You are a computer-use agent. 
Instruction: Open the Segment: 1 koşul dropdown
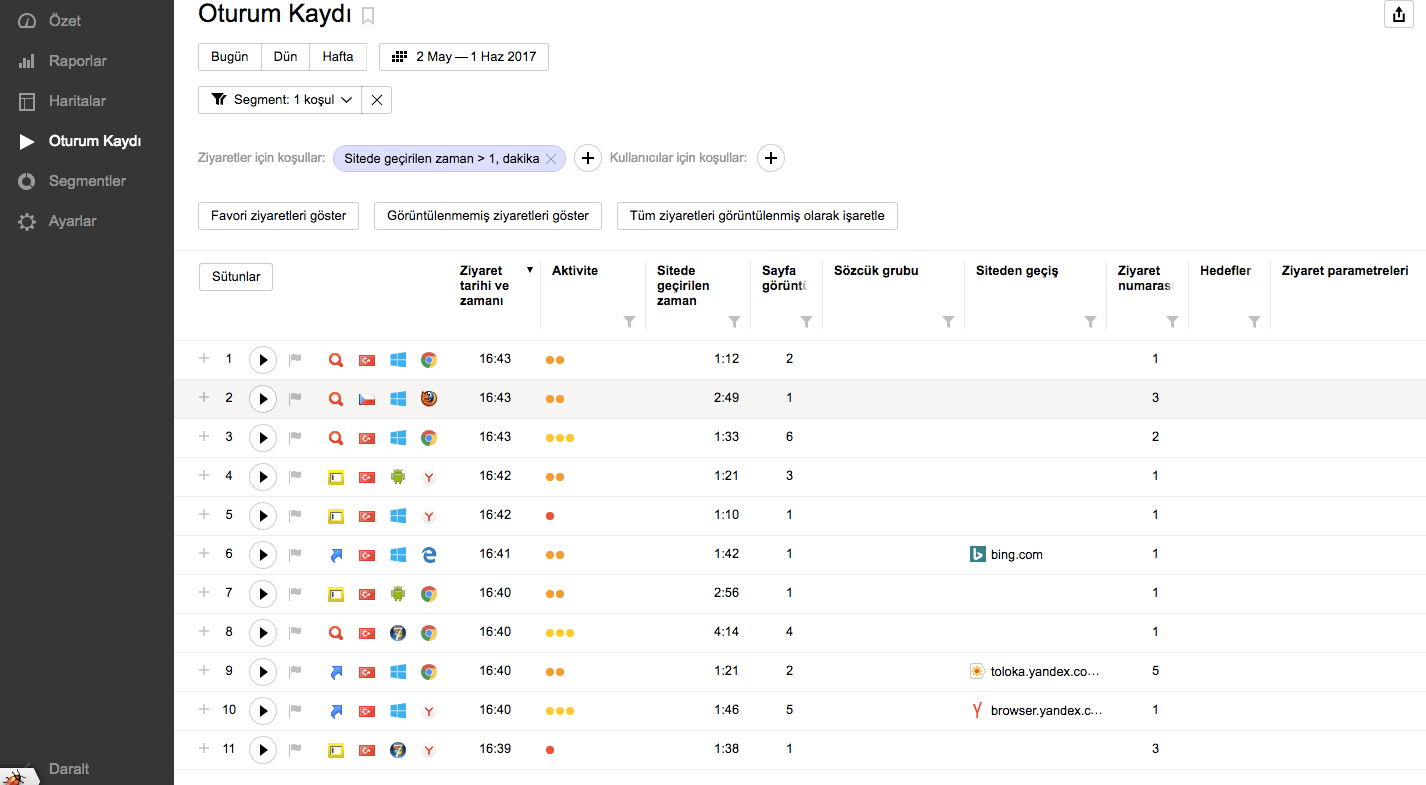284,100
